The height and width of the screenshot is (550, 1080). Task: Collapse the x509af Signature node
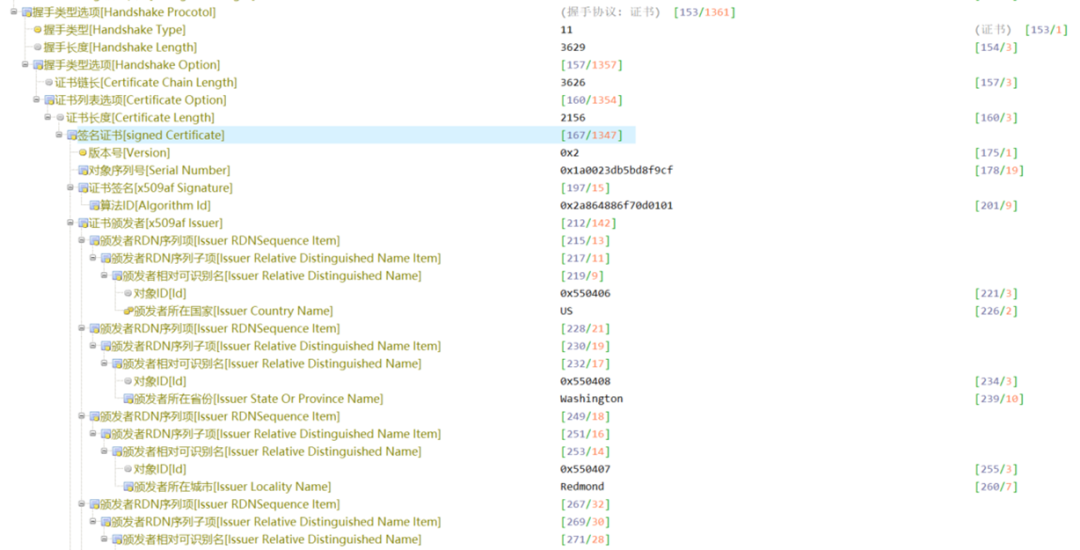[70, 187]
